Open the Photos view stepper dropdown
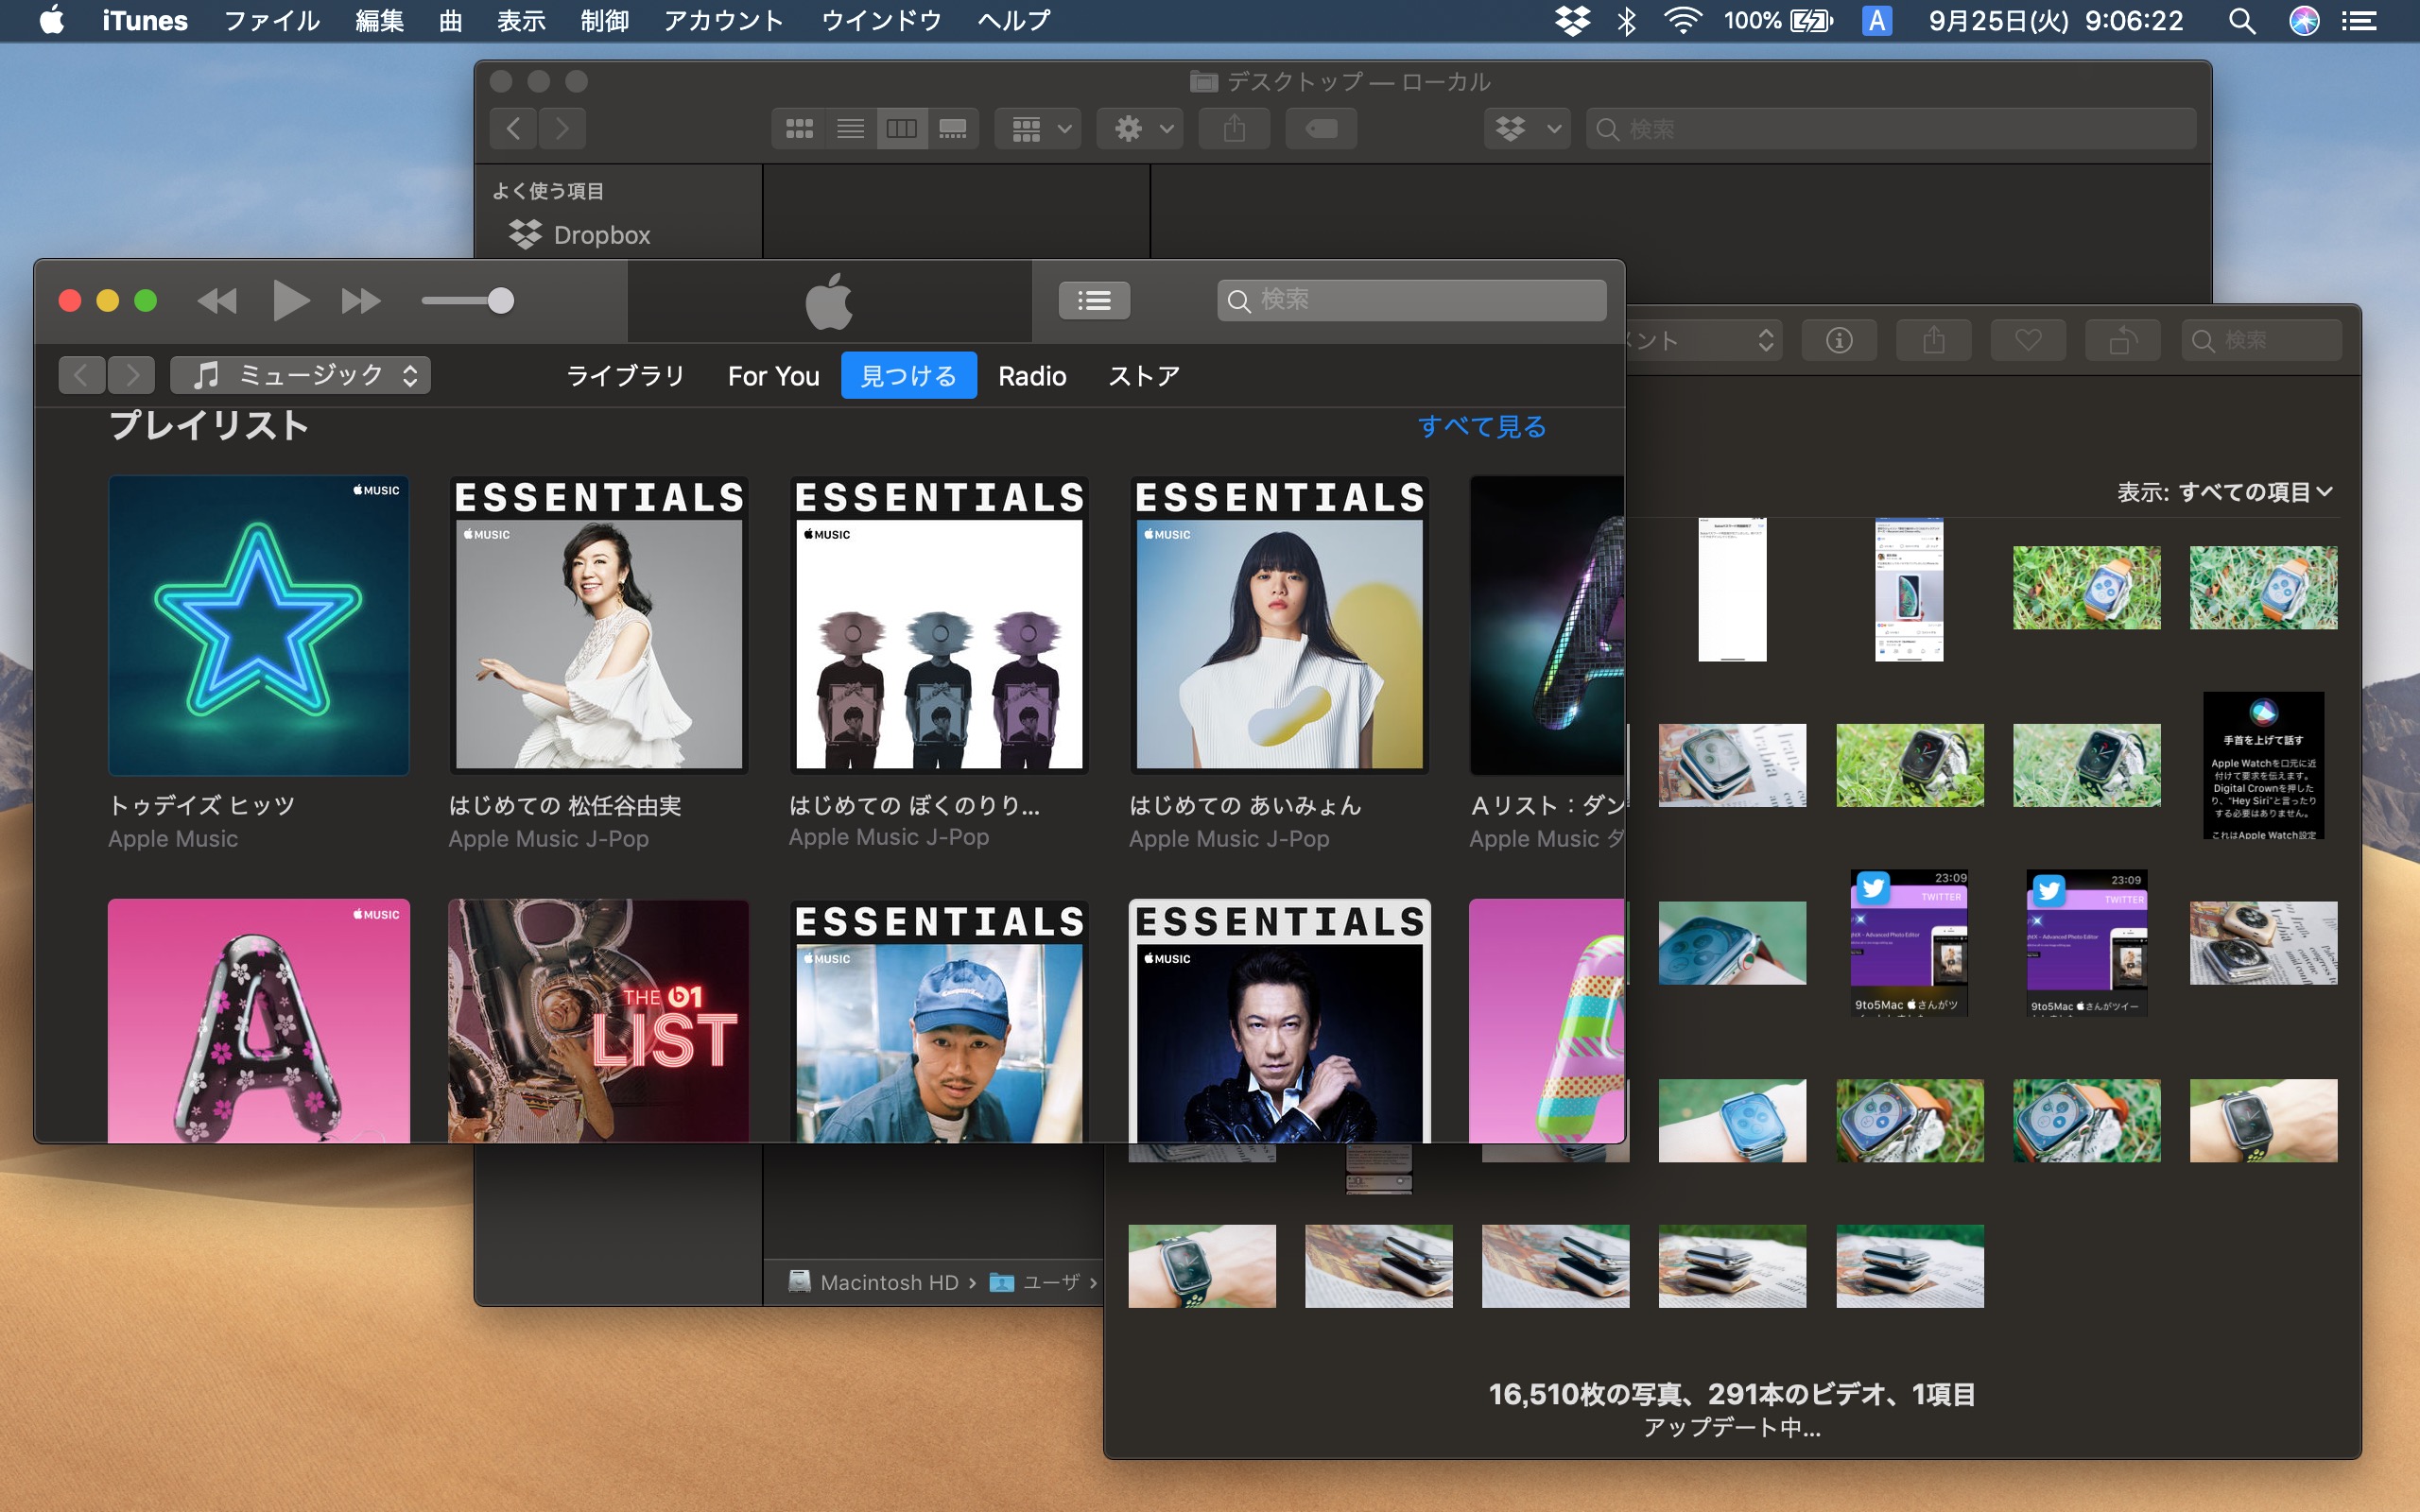Image resolution: width=2420 pixels, height=1512 pixels. pos(1765,341)
